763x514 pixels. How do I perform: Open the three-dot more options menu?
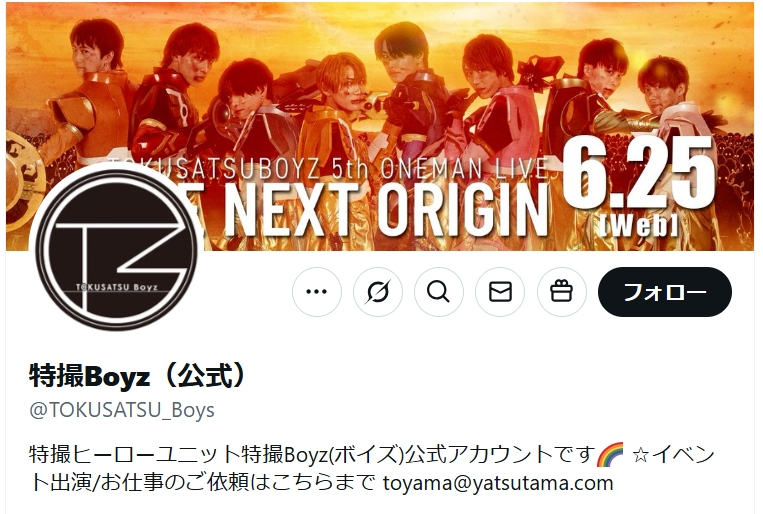[x=317, y=292]
